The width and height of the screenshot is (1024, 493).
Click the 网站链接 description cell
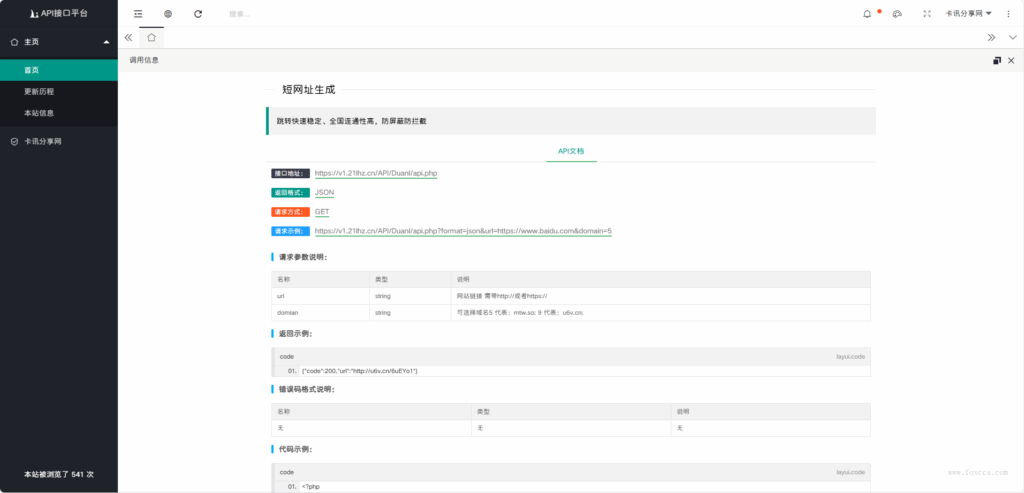(660, 296)
